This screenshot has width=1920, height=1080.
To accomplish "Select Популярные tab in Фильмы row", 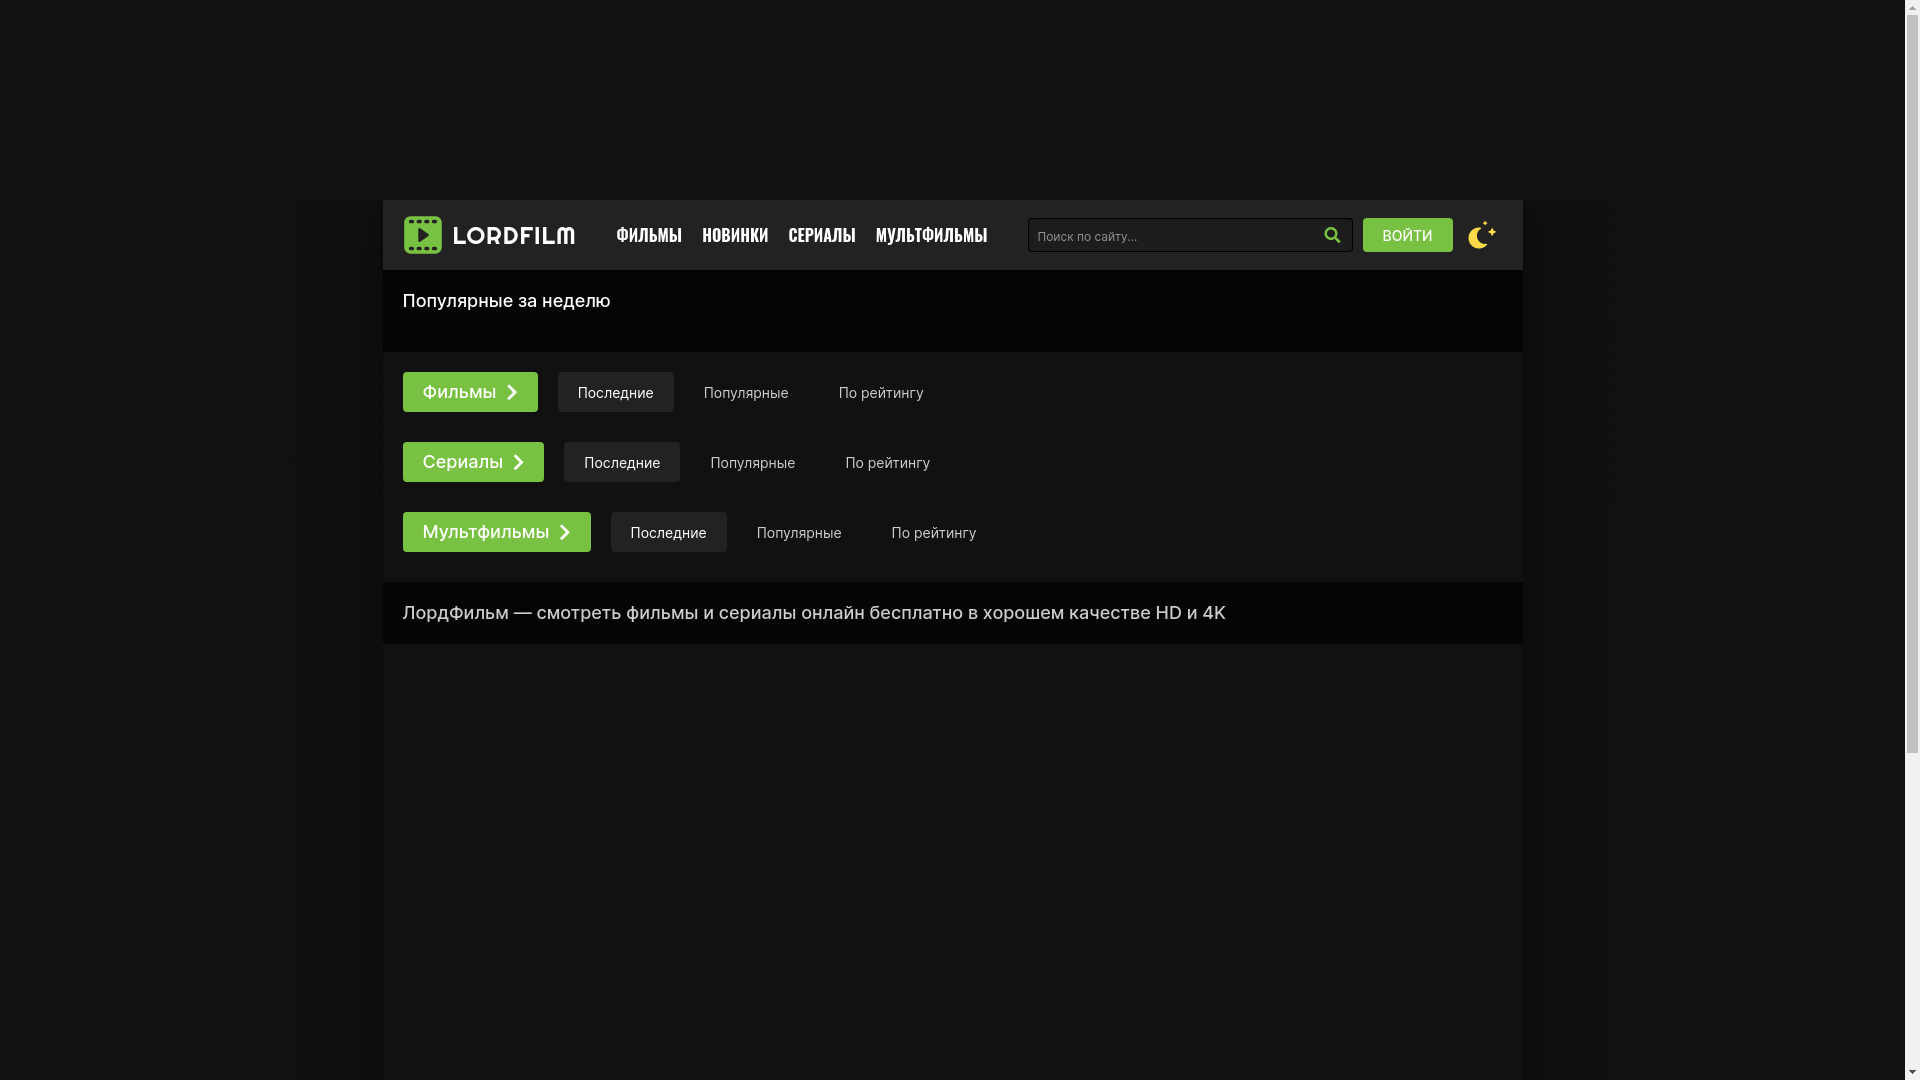I will (x=745, y=393).
